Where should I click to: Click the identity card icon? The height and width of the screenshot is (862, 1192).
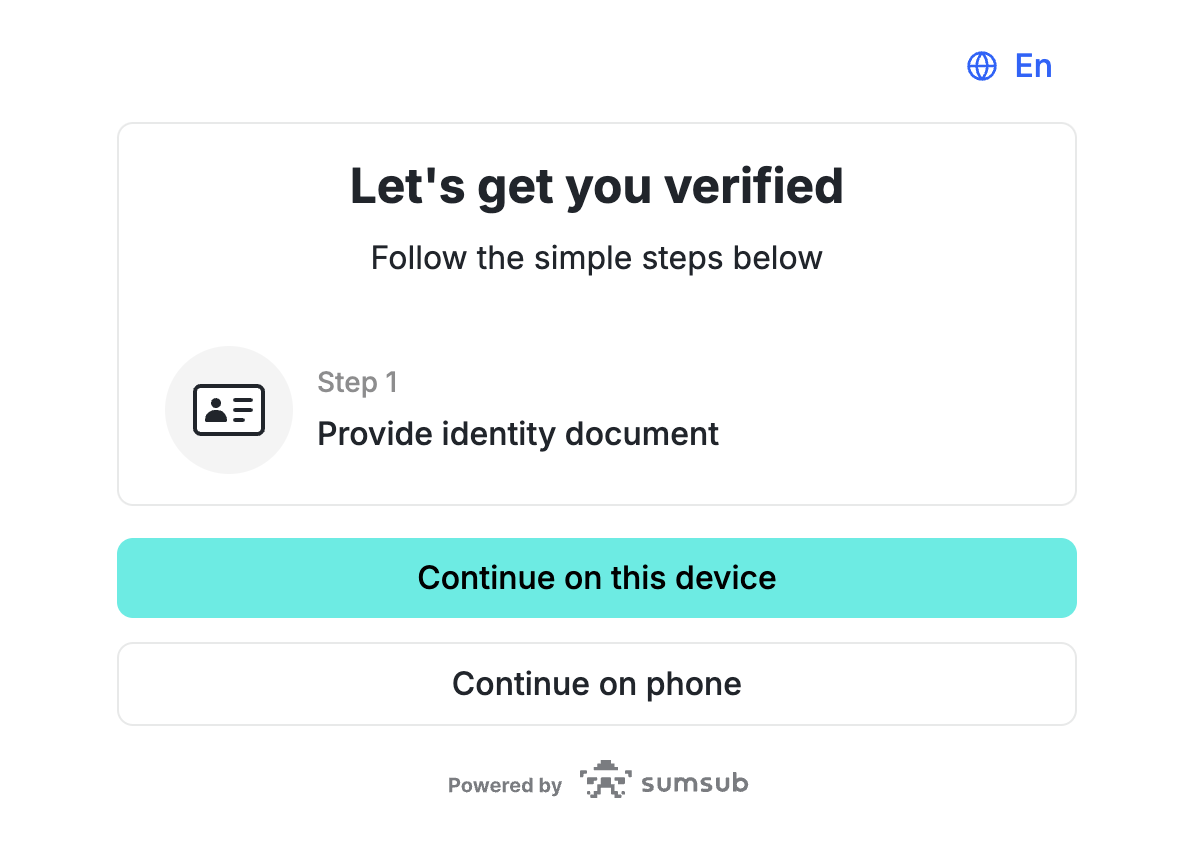pyautogui.click(x=229, y=410)
